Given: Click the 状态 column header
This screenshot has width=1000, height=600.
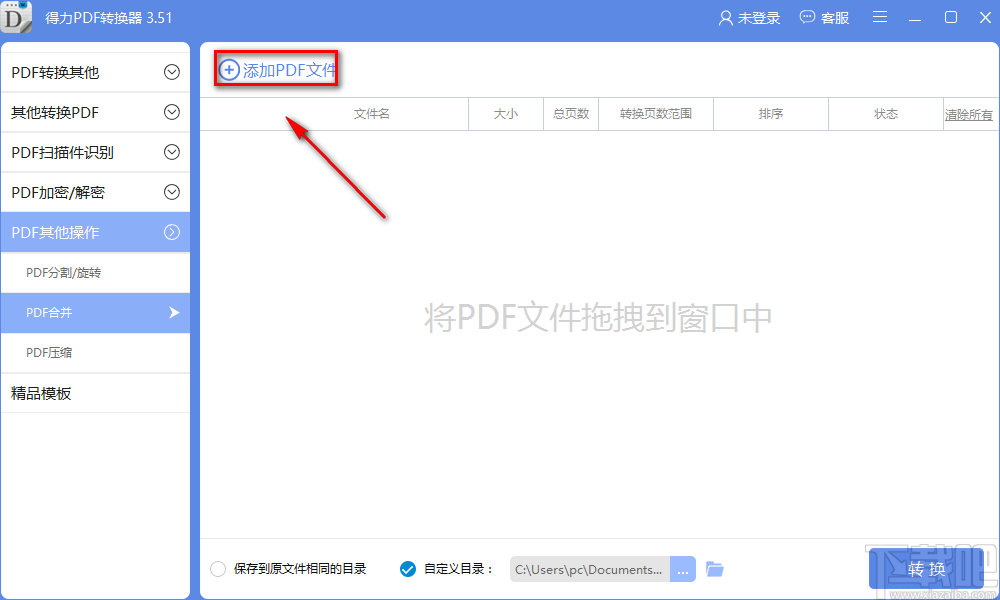Looking at the screenshot, I should 886,114.
